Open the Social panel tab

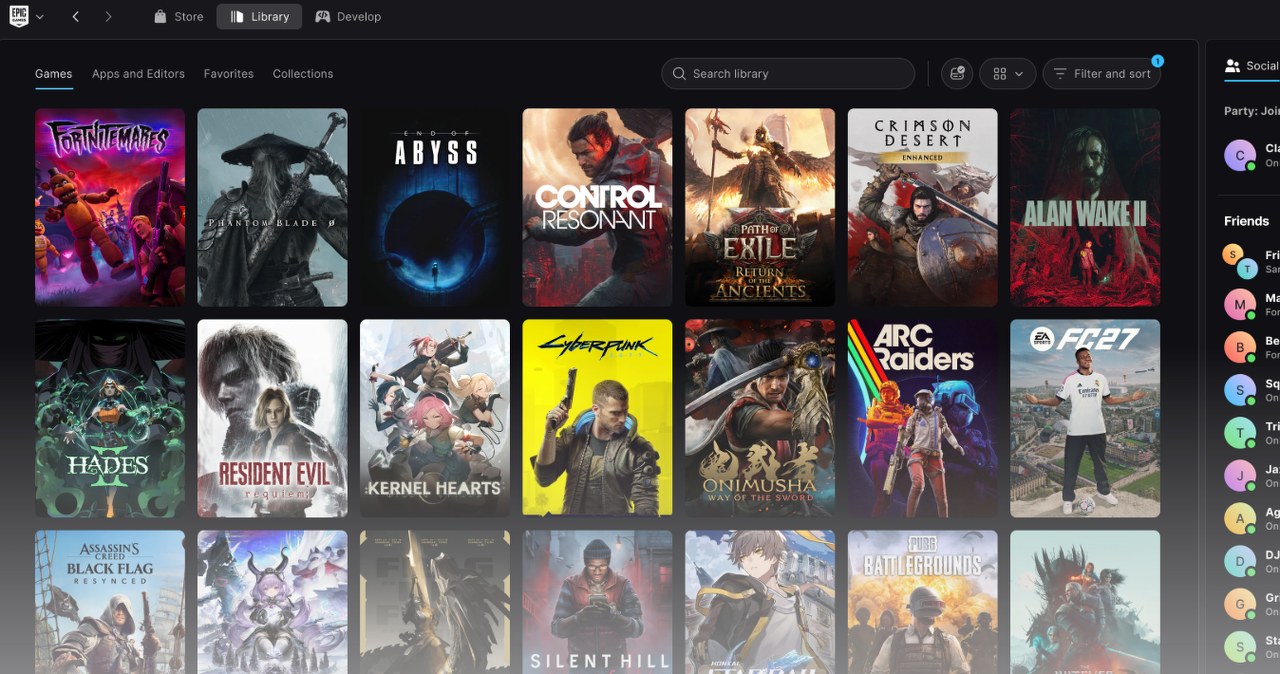coord(1252,66)
